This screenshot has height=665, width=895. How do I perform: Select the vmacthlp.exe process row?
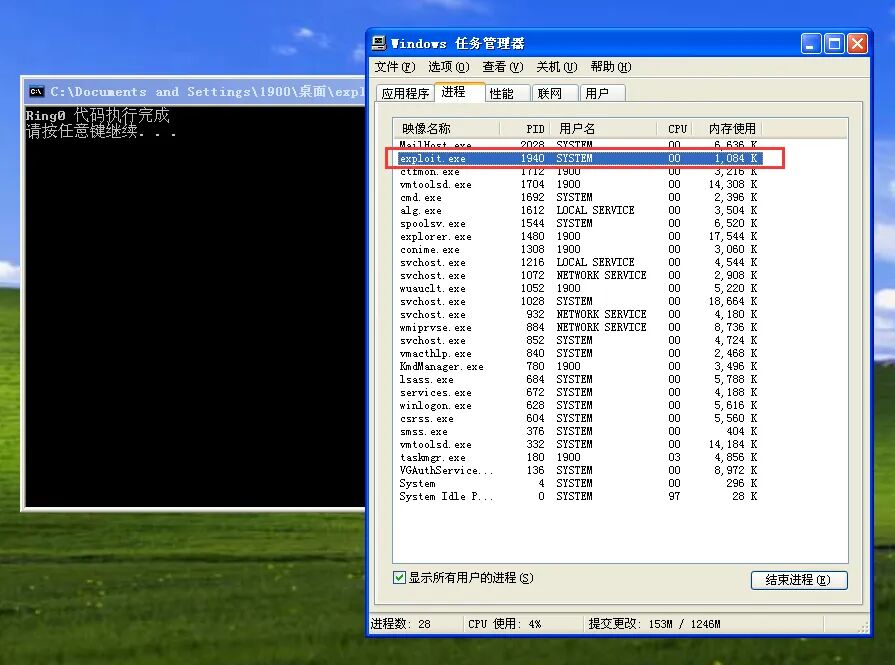(x=579, y=353)
